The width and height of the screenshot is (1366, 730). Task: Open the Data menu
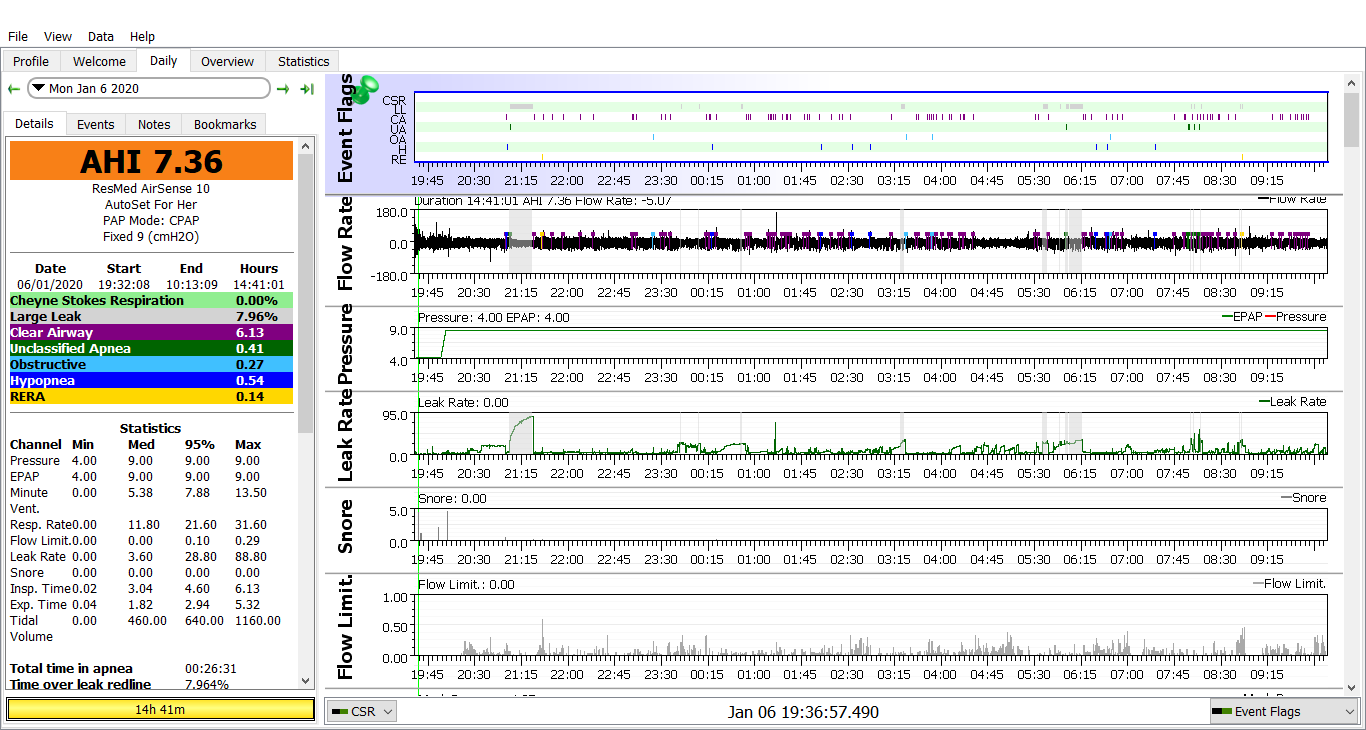[x=100, y=36]
